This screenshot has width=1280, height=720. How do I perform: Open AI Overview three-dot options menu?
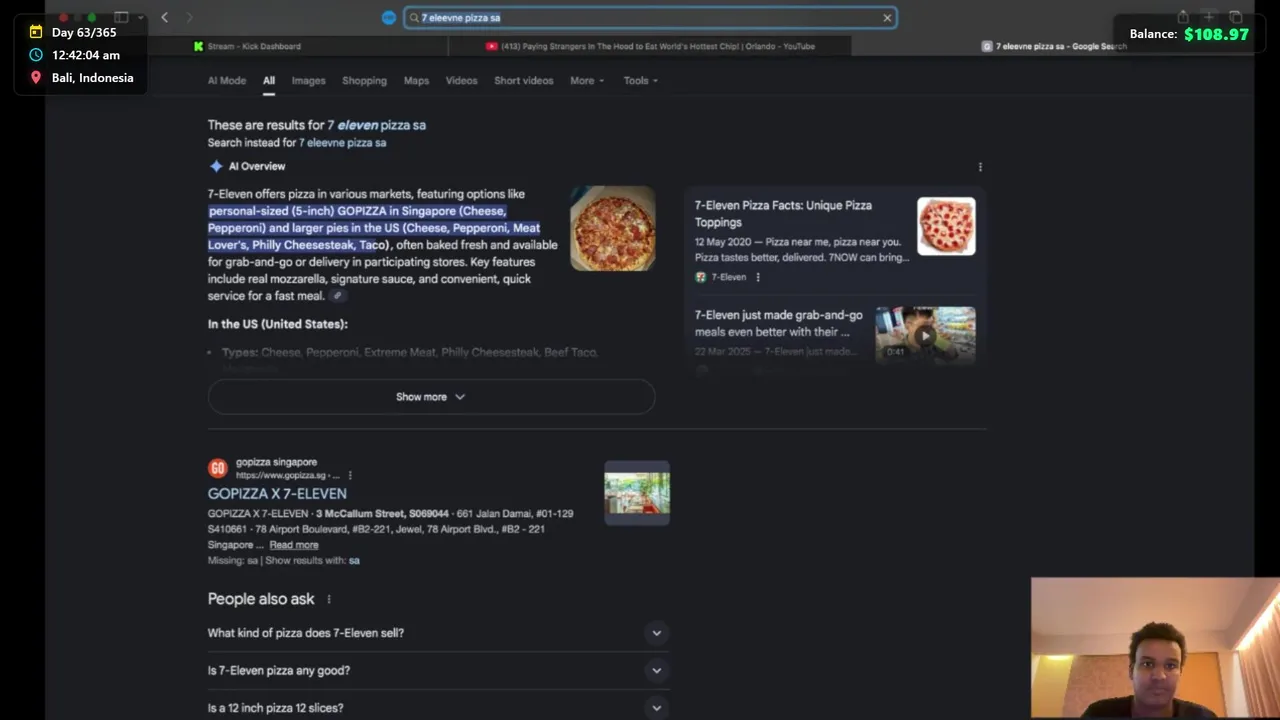pyautogui.click(x=980, y=167)
